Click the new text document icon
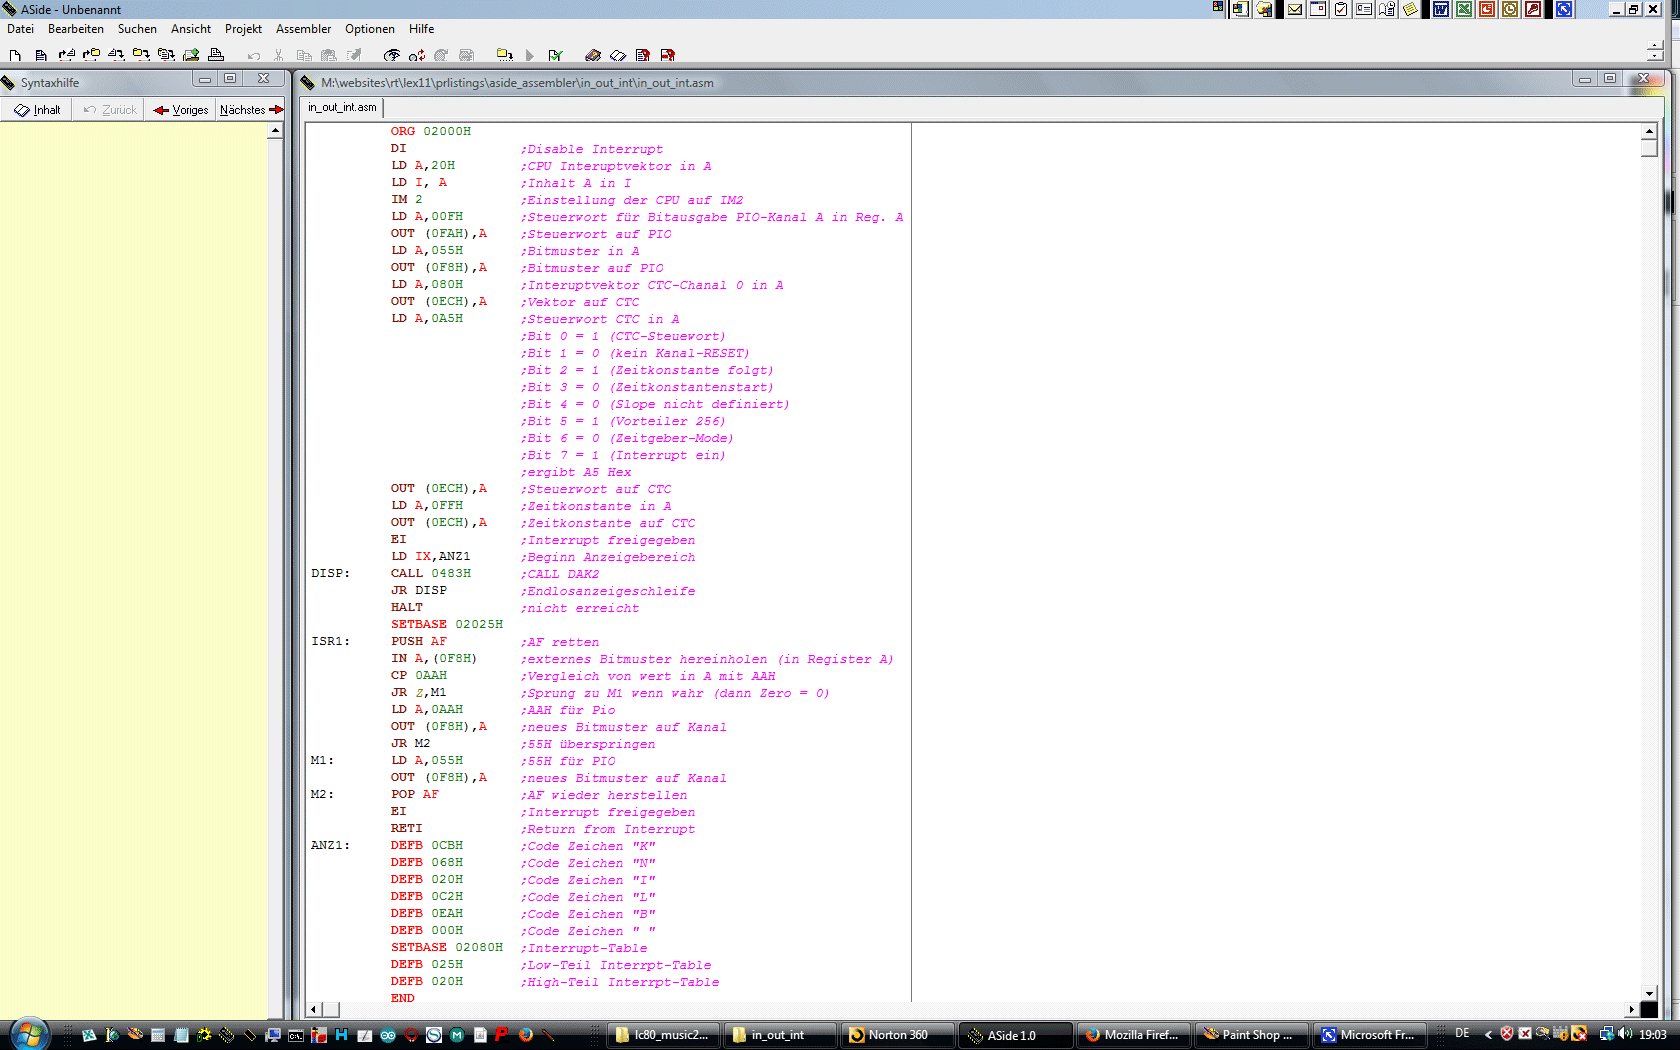1680x1050 pixels. [x=40, y=55]
